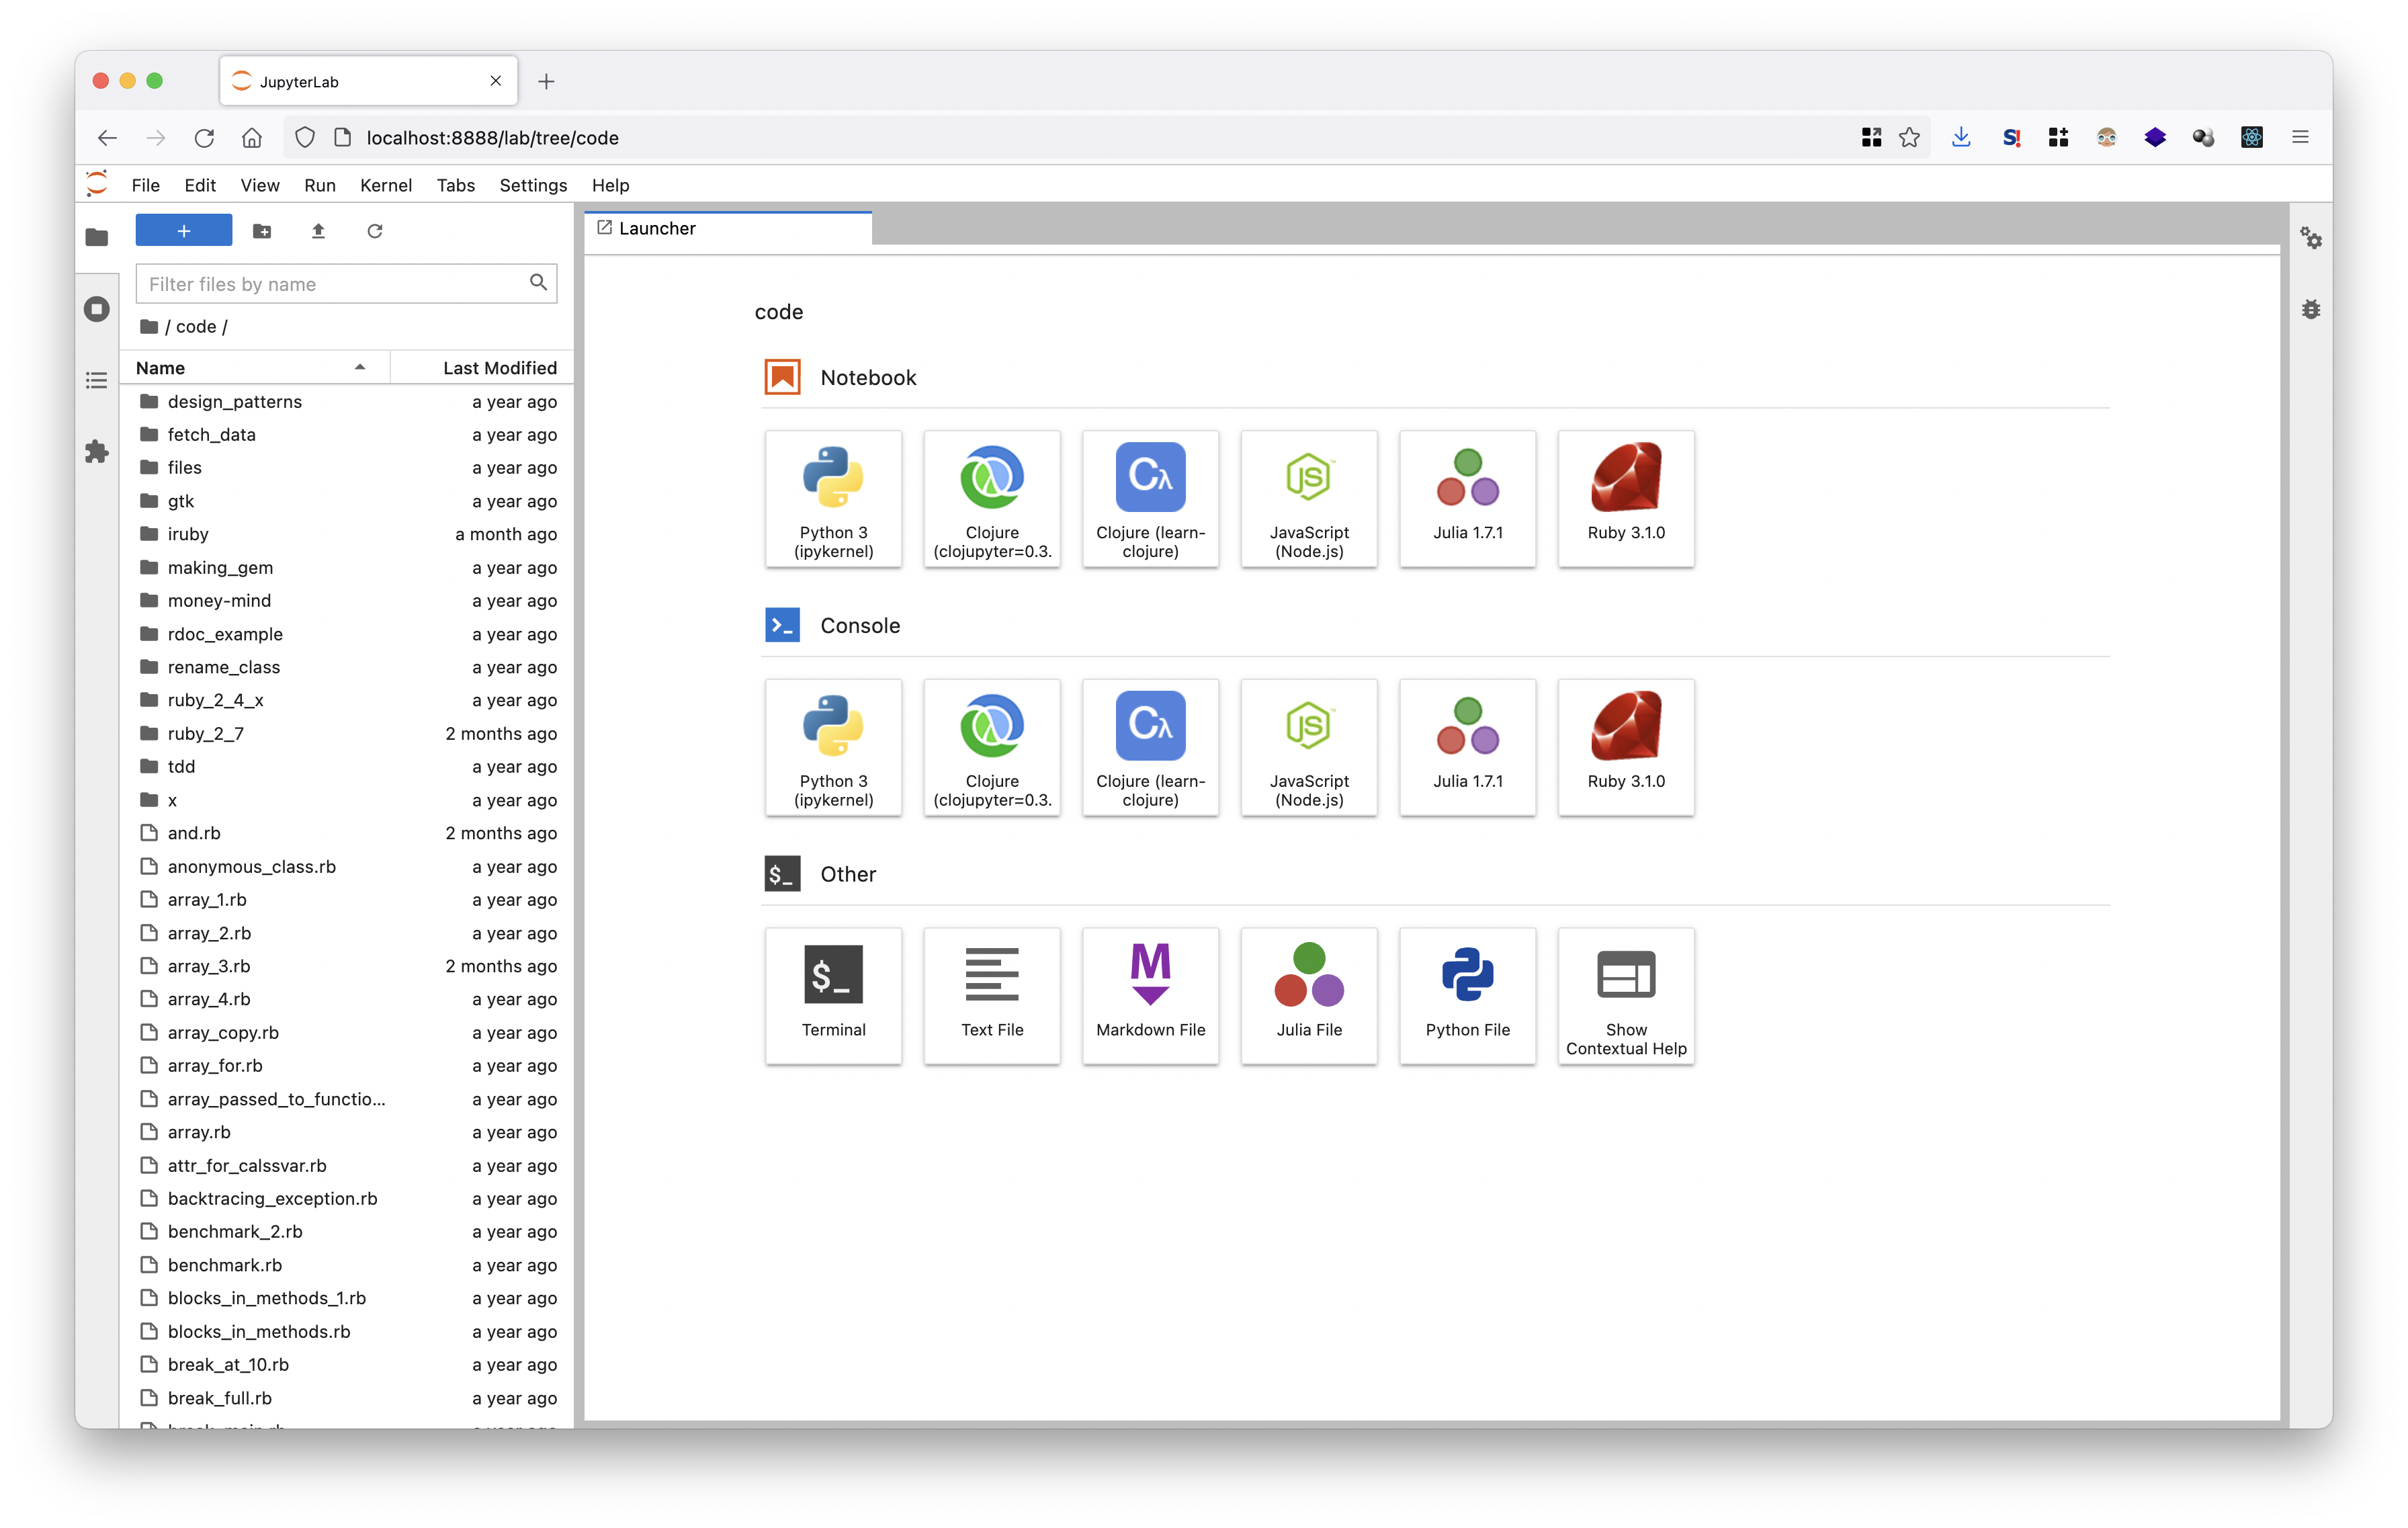Upload files using the upload icon
The image size is (2408, 1528).
pos(318,230)
